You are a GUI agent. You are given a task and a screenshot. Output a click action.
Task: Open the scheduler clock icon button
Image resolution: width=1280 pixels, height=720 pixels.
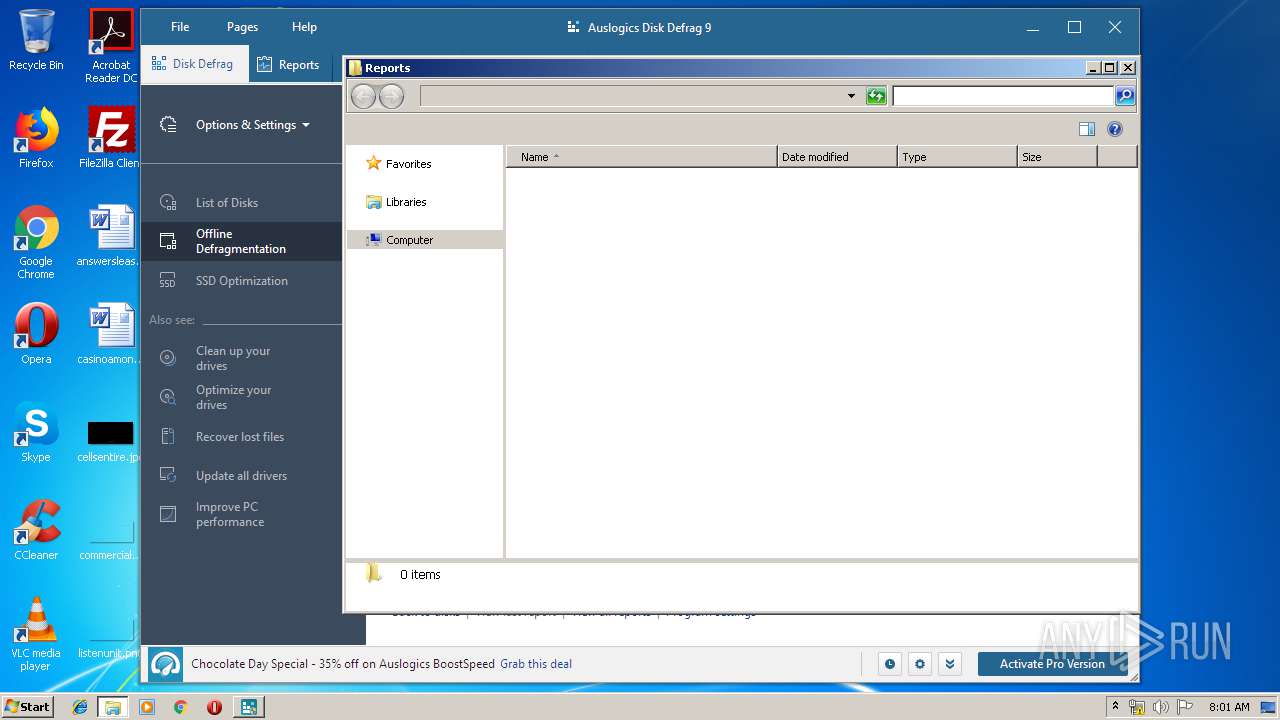(890, 664)
